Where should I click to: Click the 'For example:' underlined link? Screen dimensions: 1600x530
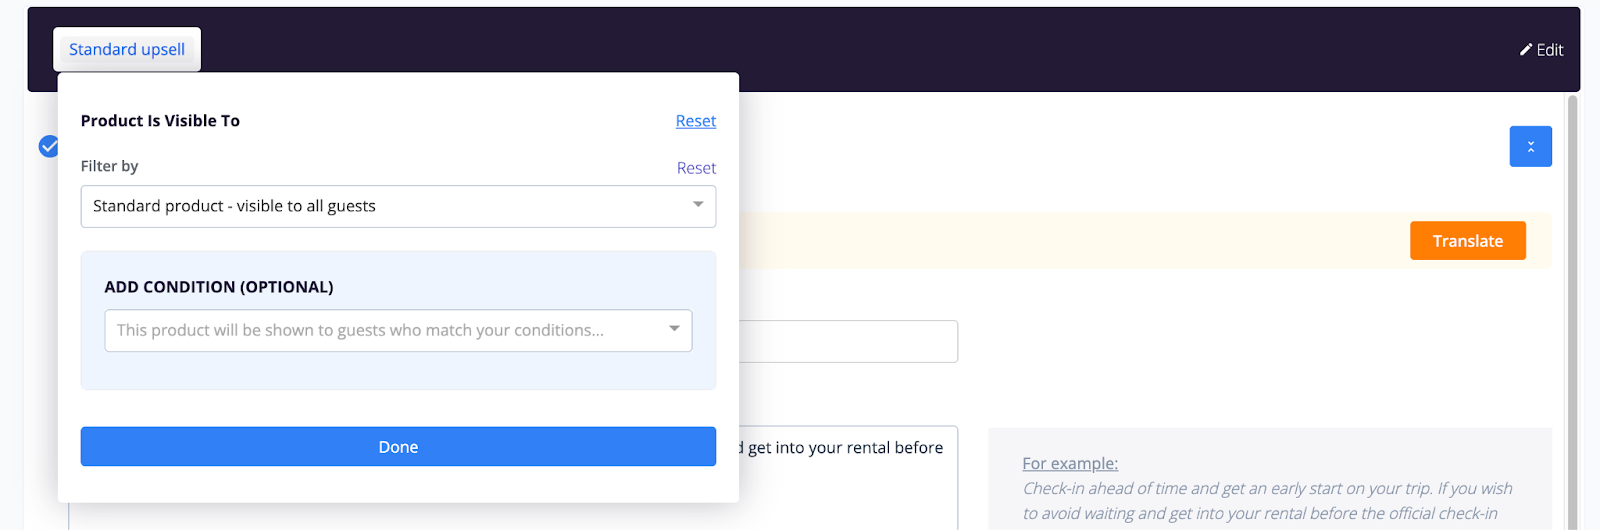(x=1070, y=464)
